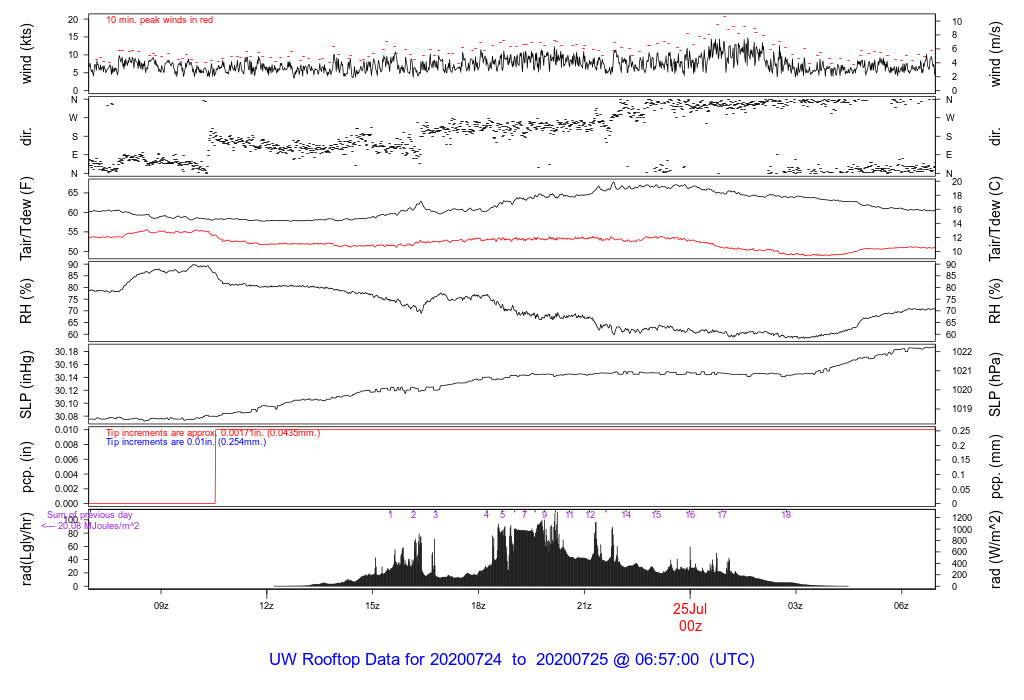The image size is (1024, 700).
Task: Click the purple hour marker '17'
Action: (722, 515)
